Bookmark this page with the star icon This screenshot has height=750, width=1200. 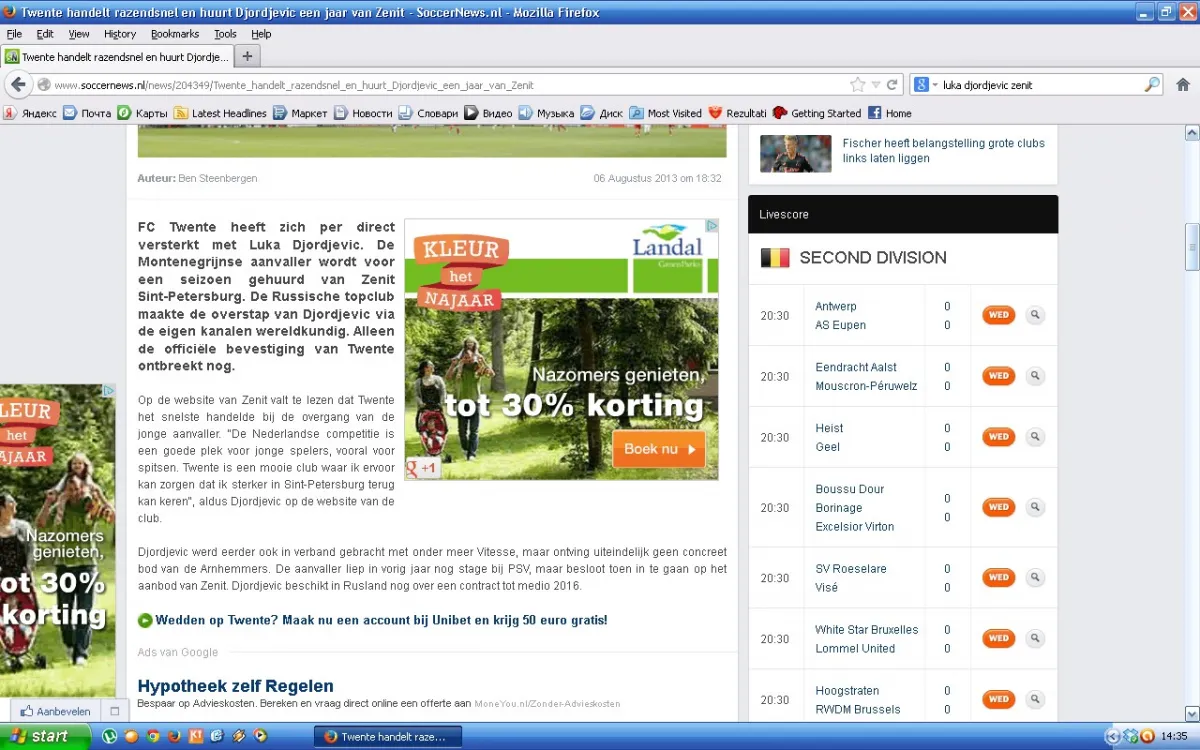click(857, 85)
